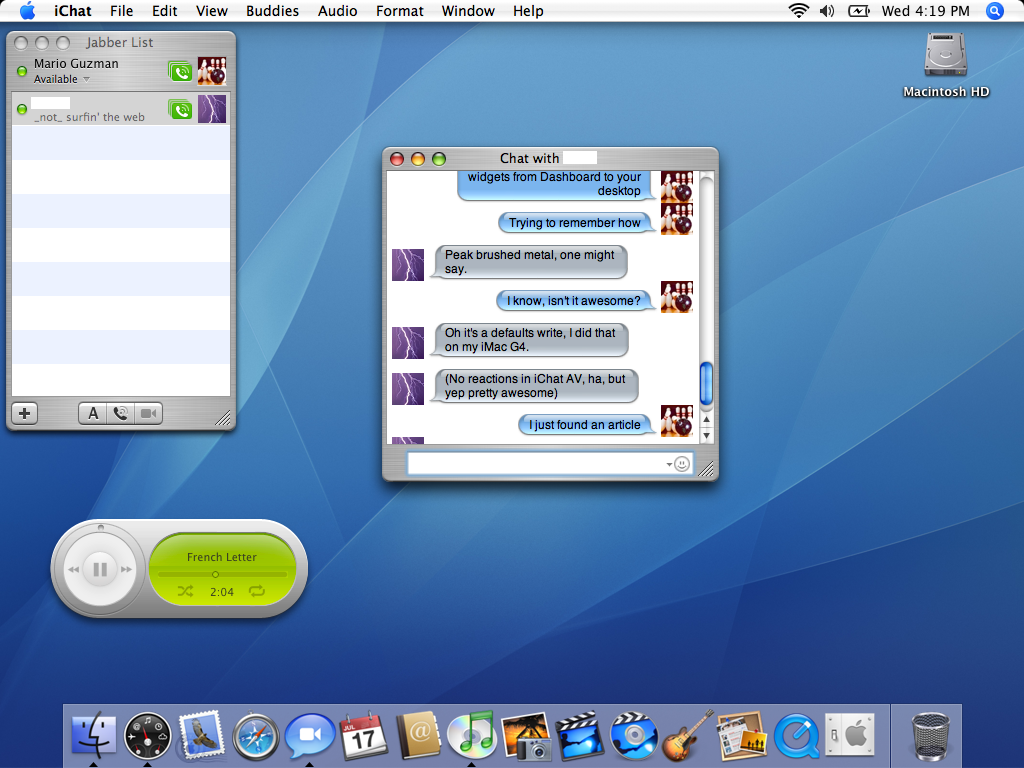Viewport: 1024px width, 768px height.
Task: Pause playback in the iTunes widget
Action: point(100,569)
